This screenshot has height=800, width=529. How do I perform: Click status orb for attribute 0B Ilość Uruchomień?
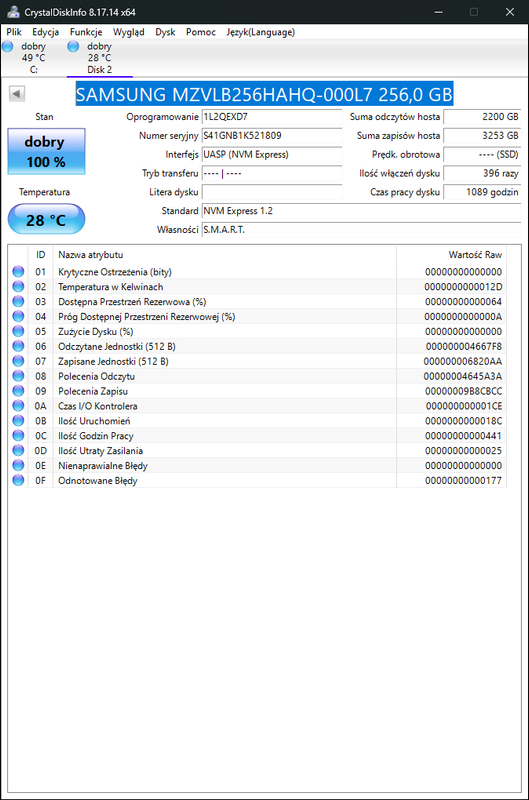click(x=18, y=420)
